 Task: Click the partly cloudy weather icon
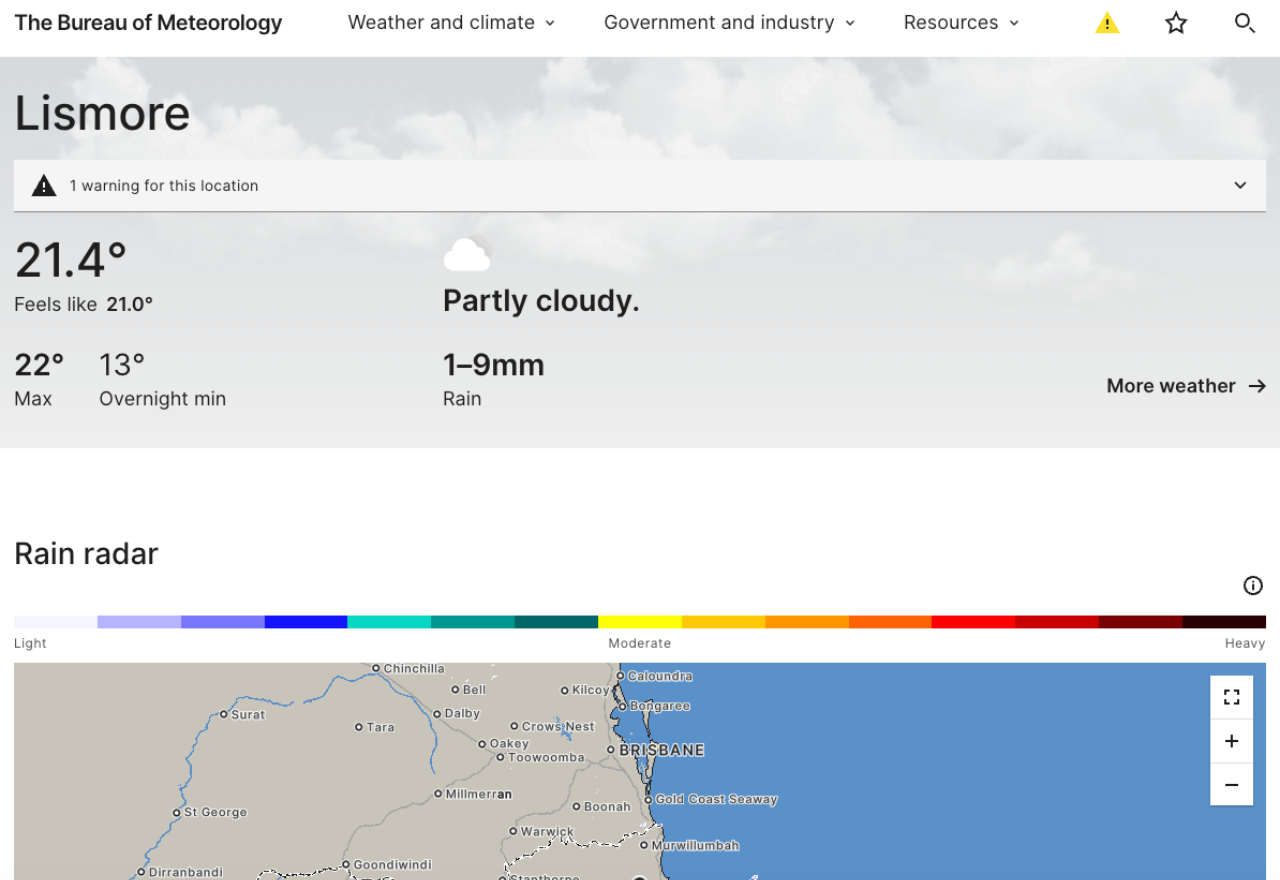coord(466,255)
